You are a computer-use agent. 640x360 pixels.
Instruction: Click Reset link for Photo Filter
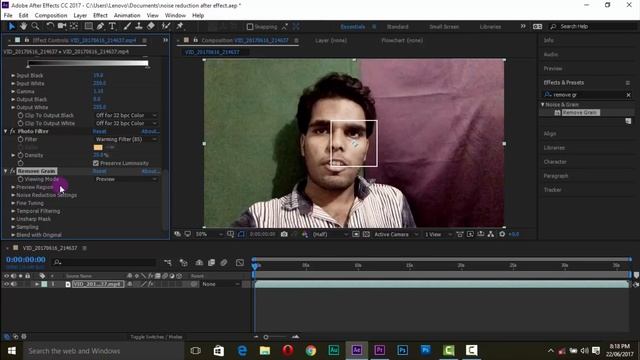click(x=99, y=131)
